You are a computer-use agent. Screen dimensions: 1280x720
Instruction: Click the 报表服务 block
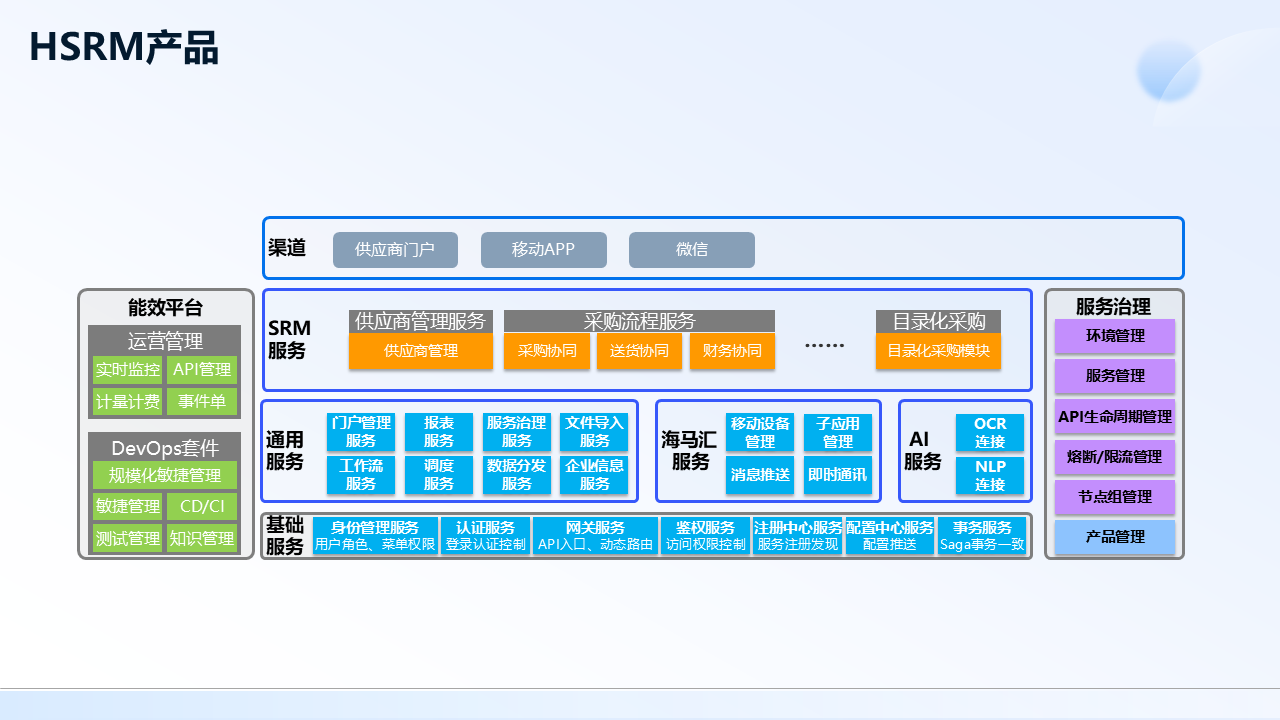[x=439, y=432]
